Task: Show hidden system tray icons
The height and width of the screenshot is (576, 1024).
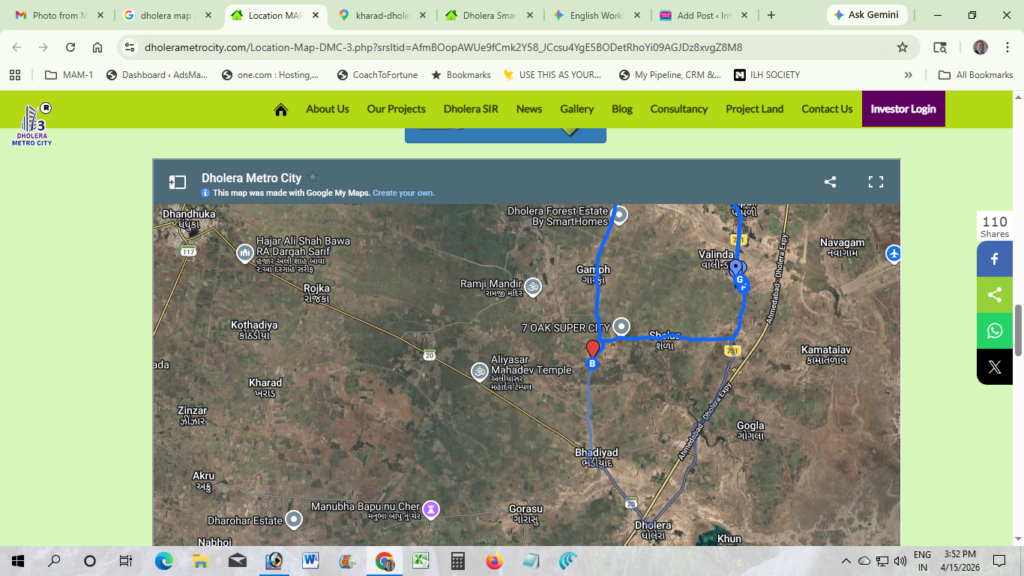Action: pos(846,561)
